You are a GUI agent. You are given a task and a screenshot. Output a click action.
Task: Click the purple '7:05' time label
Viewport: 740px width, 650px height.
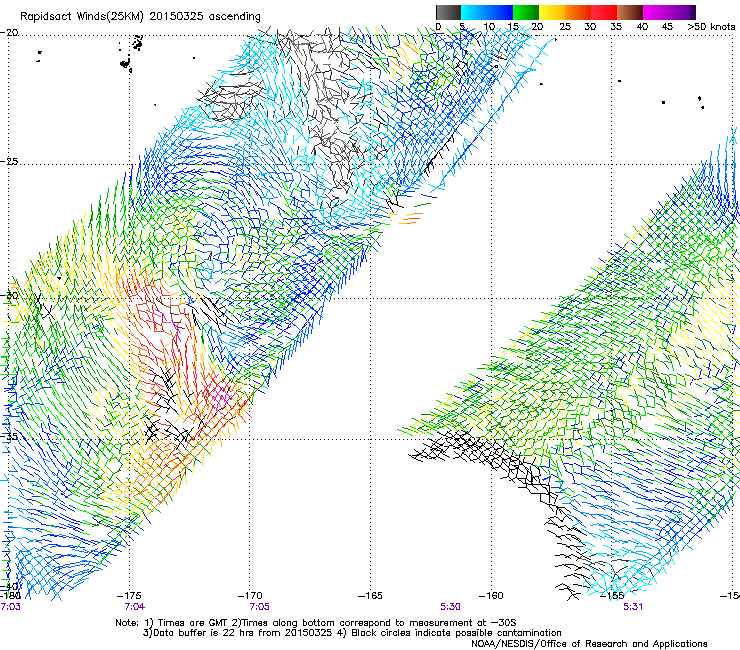[260, 607]
